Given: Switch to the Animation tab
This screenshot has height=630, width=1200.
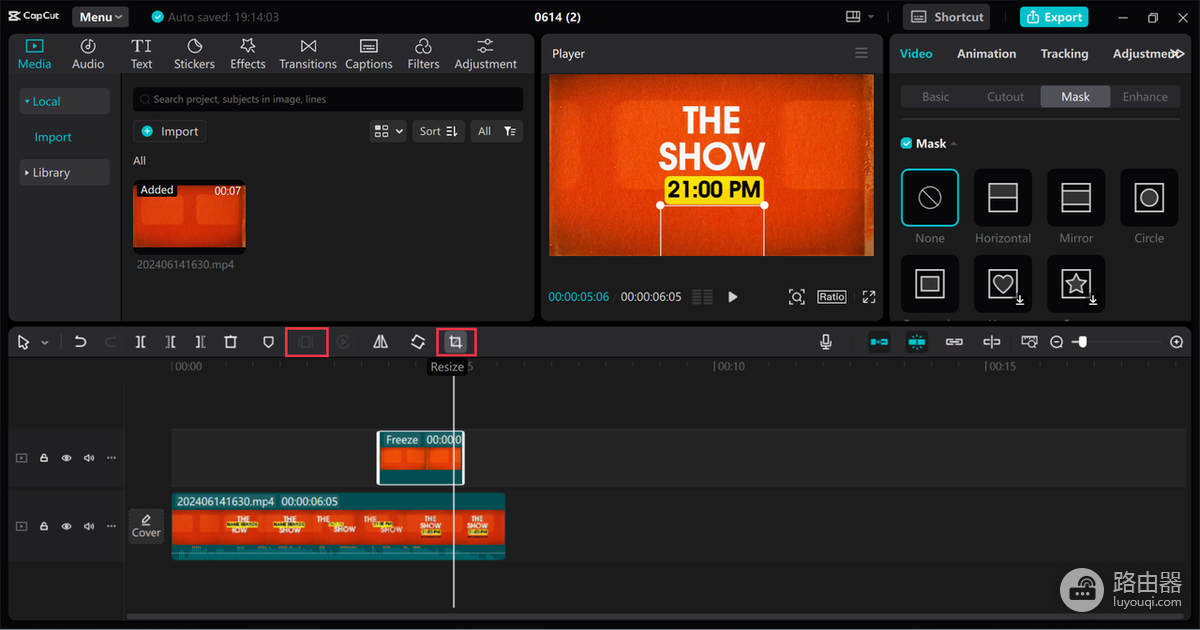Looking at the screenshot, I should [986, 54].
